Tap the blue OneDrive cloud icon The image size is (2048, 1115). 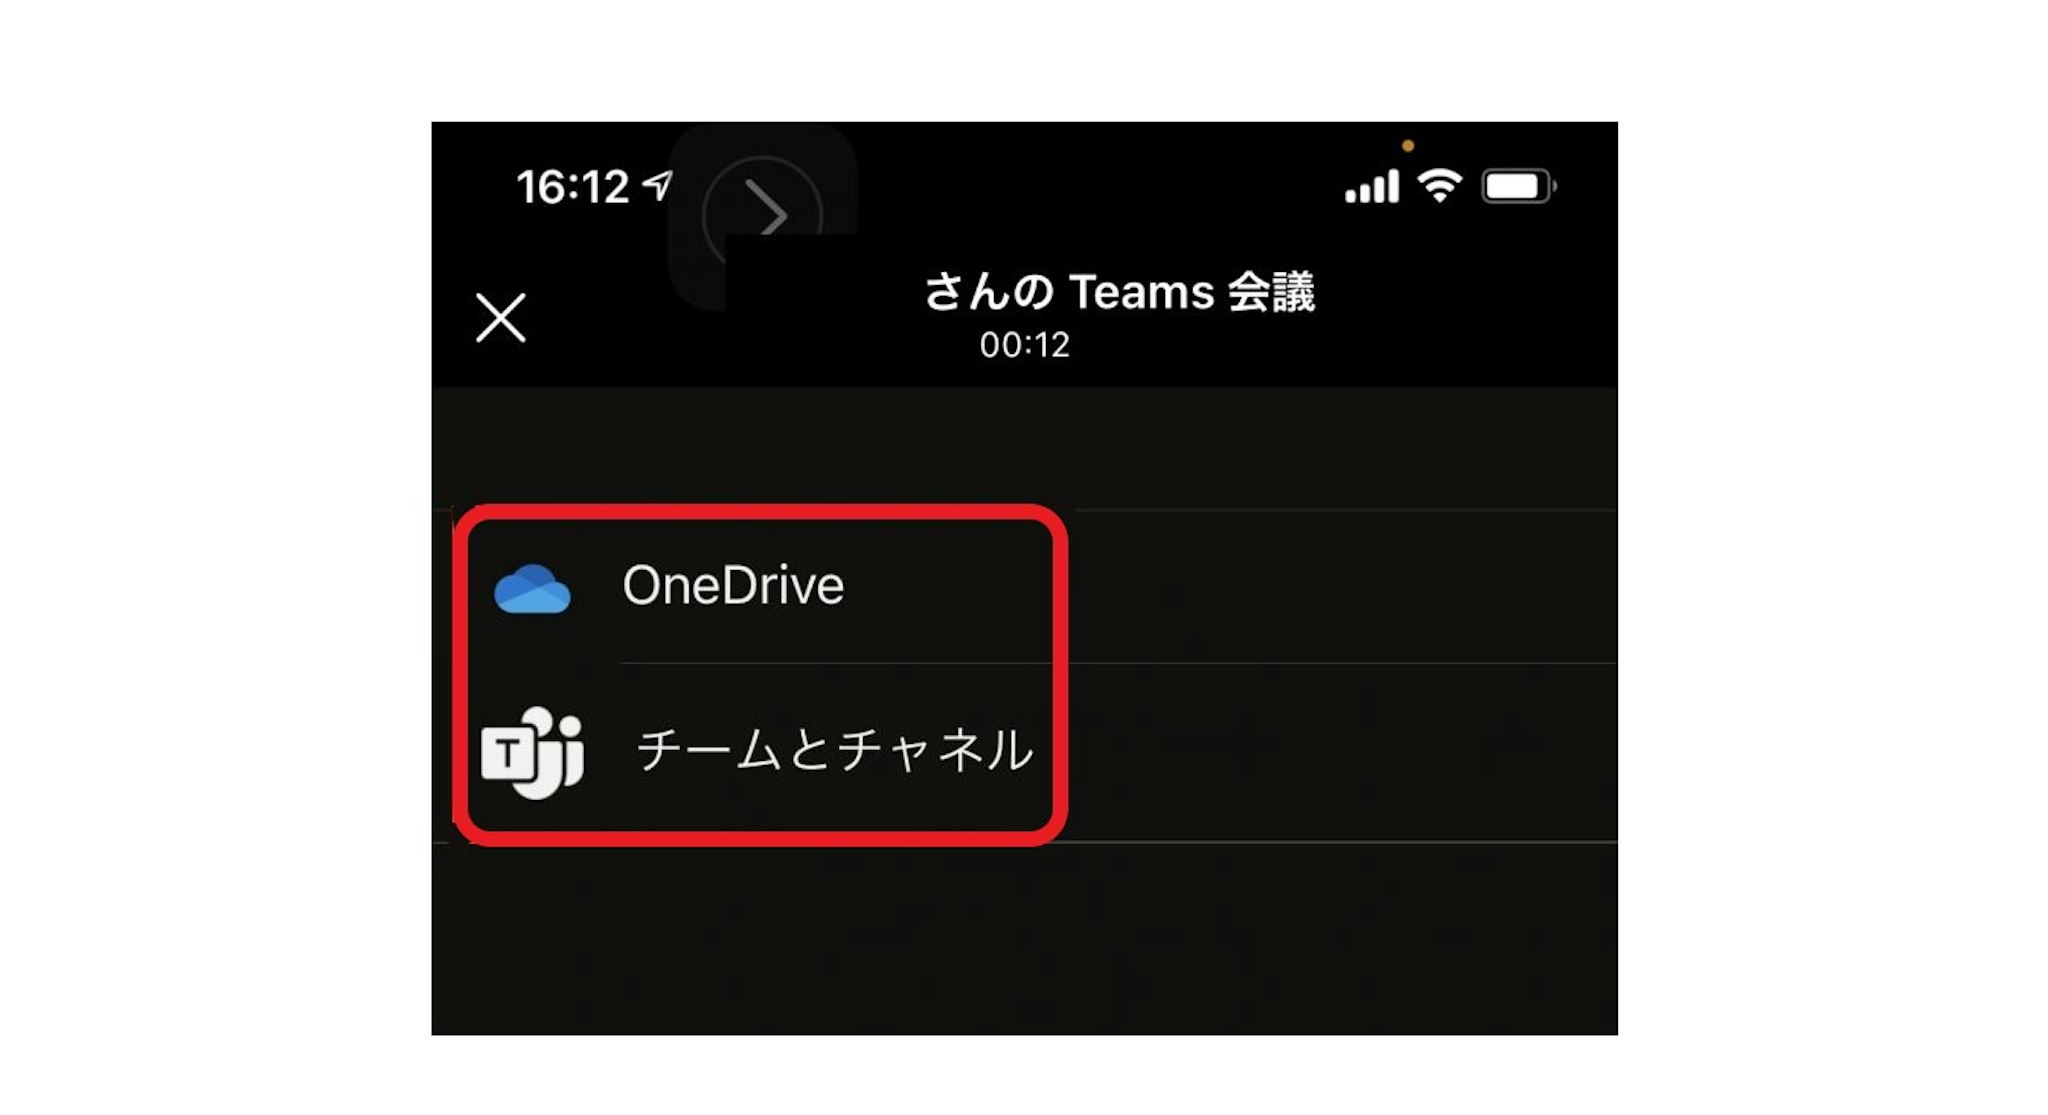pos(532,589)
